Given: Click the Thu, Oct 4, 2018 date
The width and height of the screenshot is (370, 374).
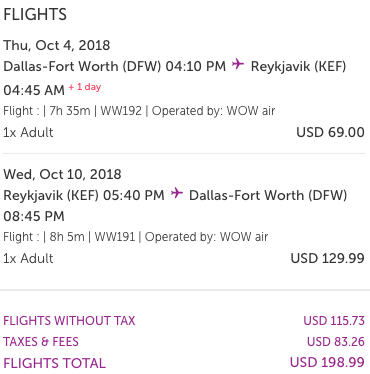Looking at the screenshot, I should coord(57,45).
